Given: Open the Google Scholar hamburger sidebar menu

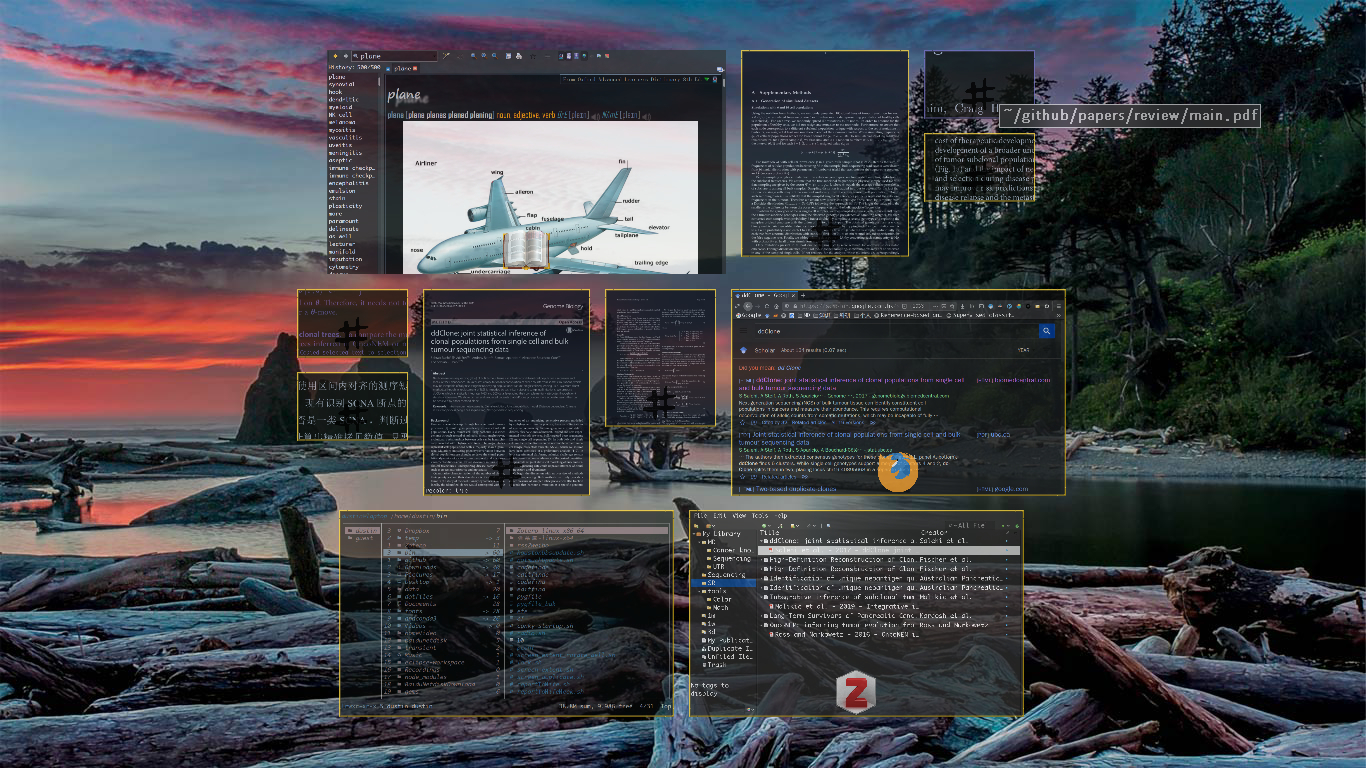Looking at the screenshot, I should 743,331.
